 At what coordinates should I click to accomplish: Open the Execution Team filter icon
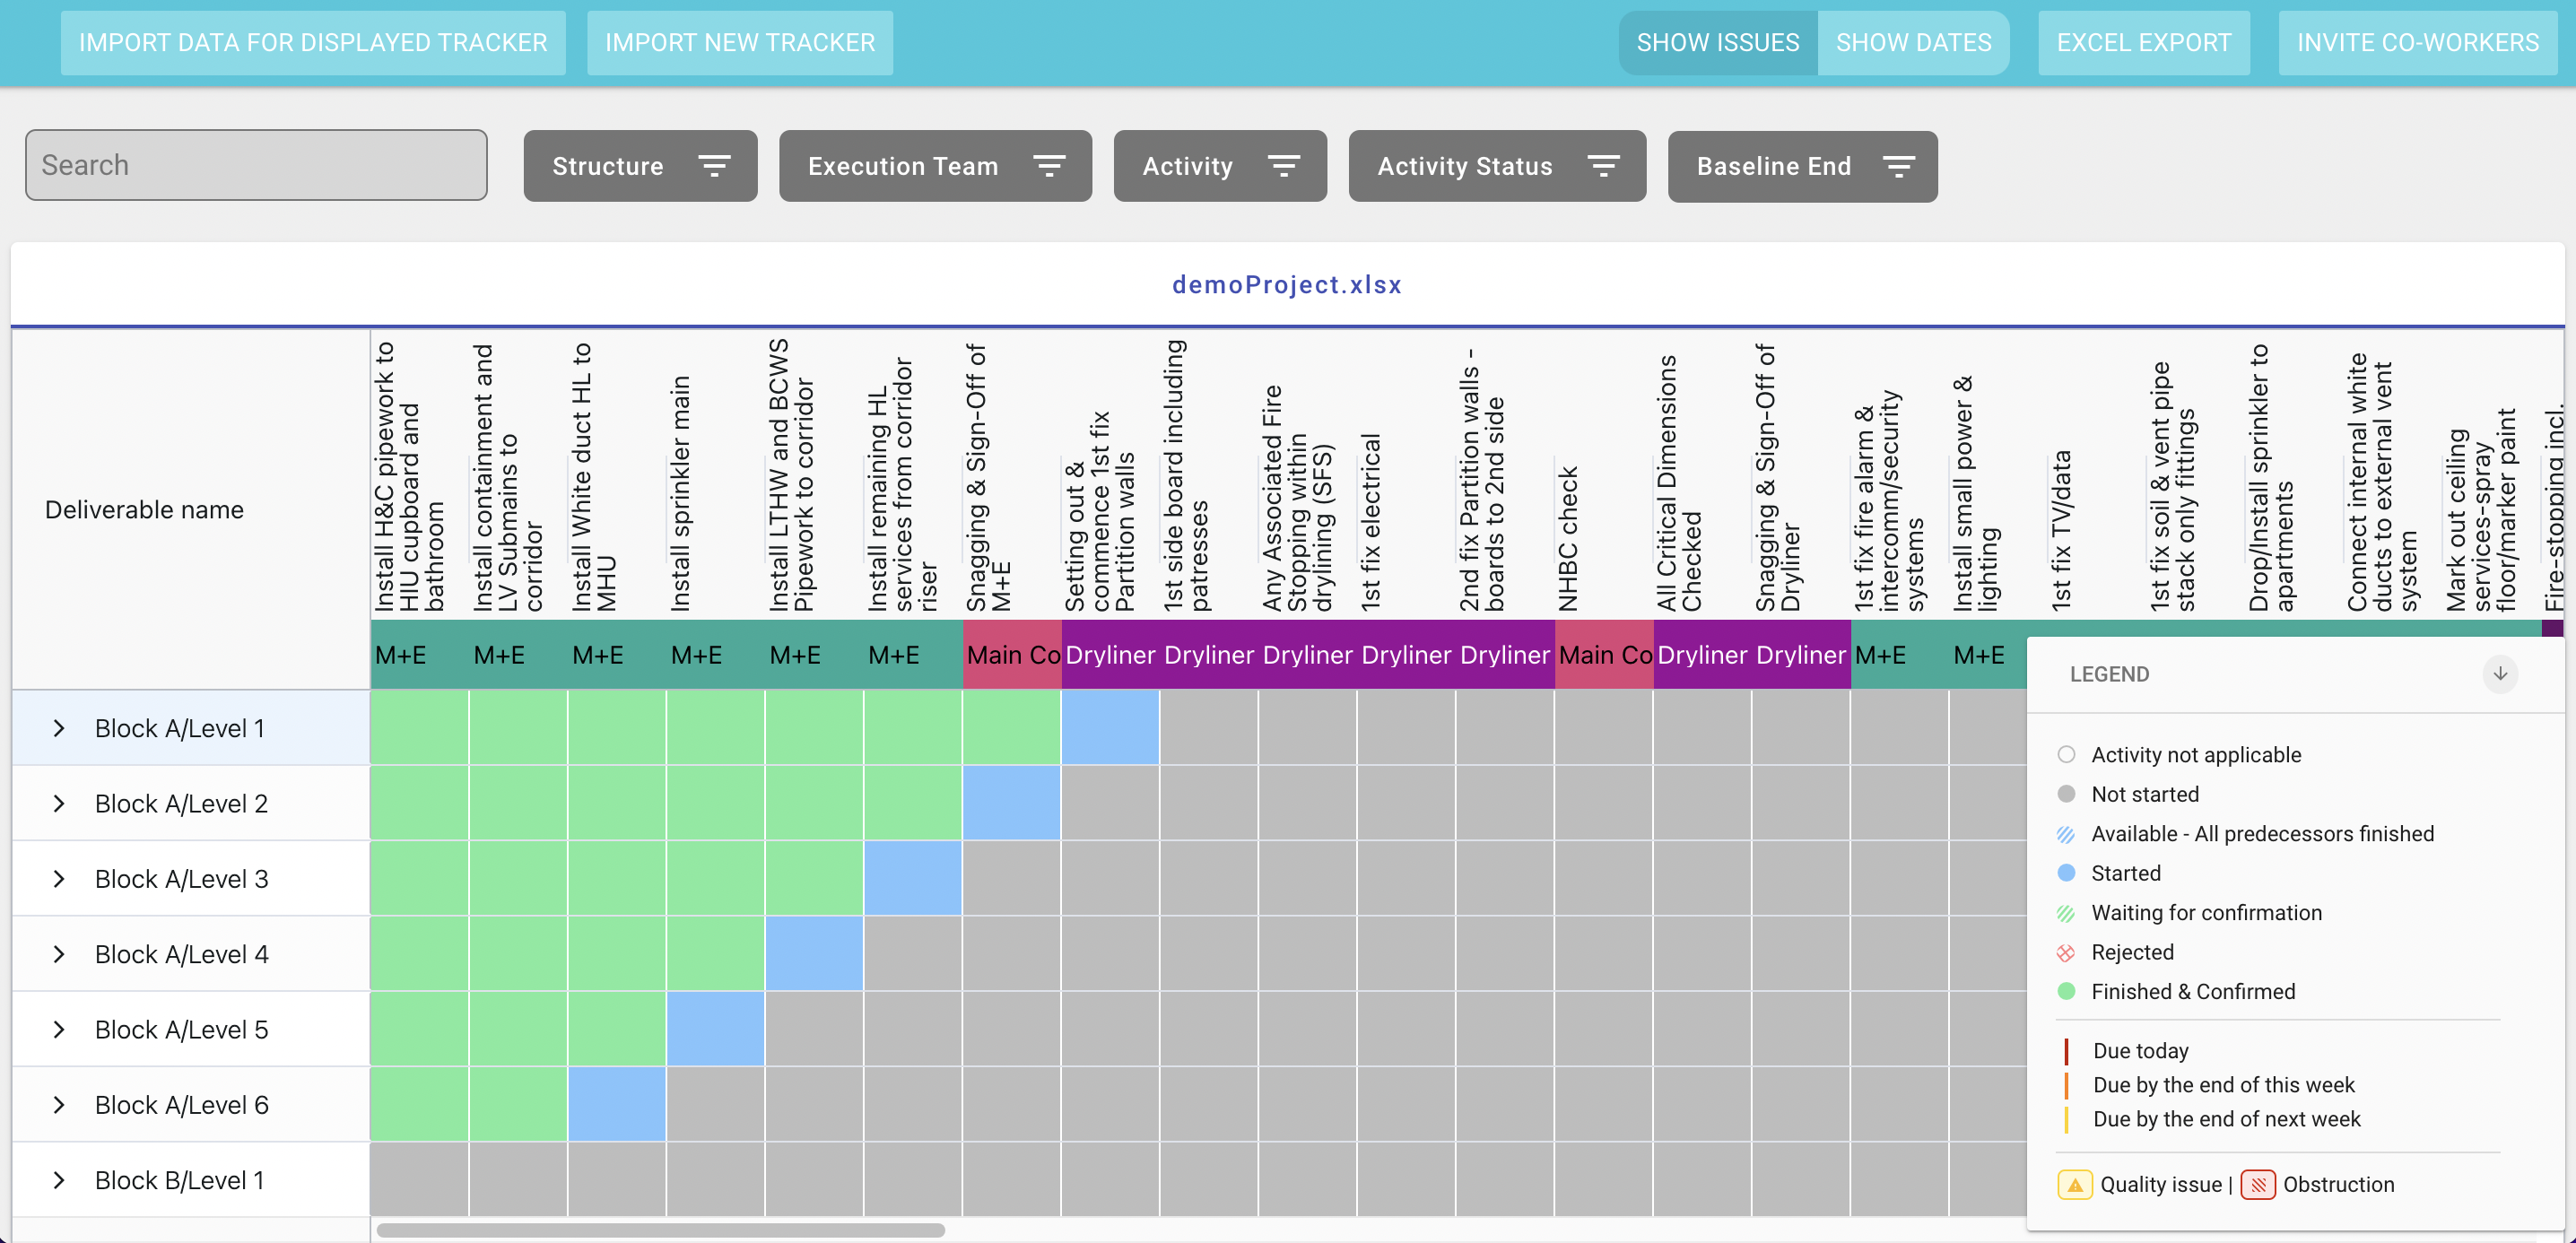pos(1049,166)
